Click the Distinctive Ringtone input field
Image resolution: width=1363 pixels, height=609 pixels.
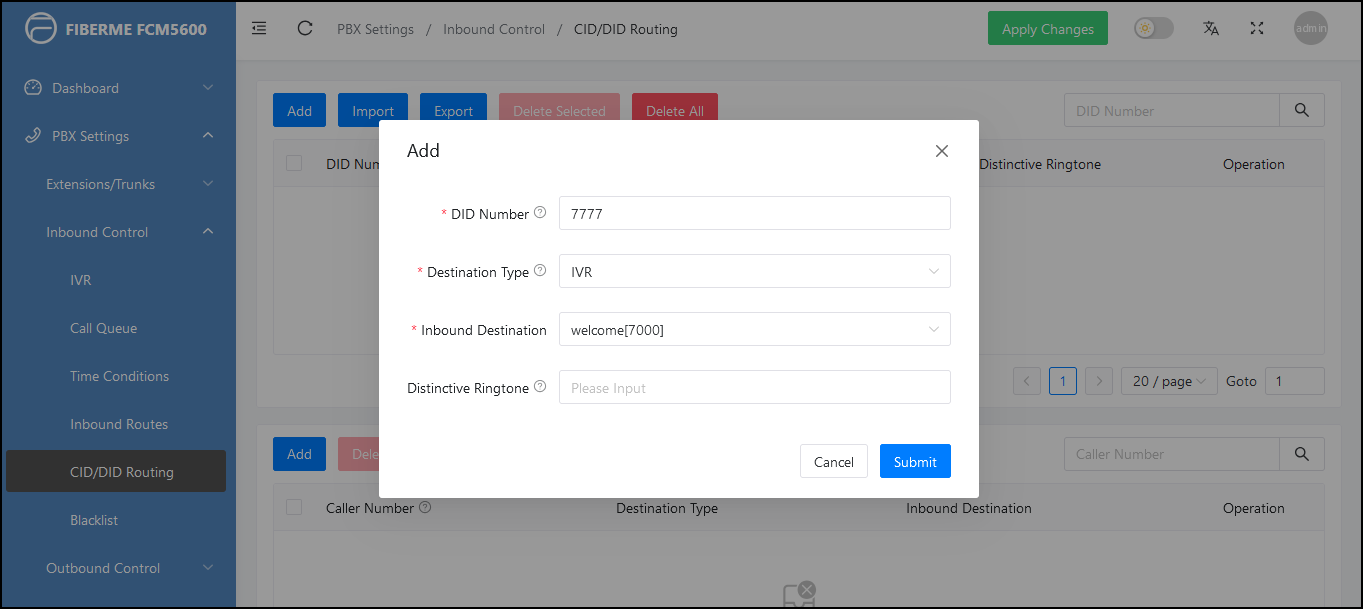tap(754, 387)
